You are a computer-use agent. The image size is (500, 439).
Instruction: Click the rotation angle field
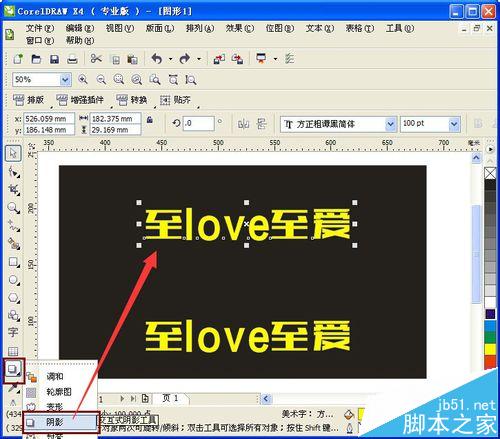tap(198, 123)
